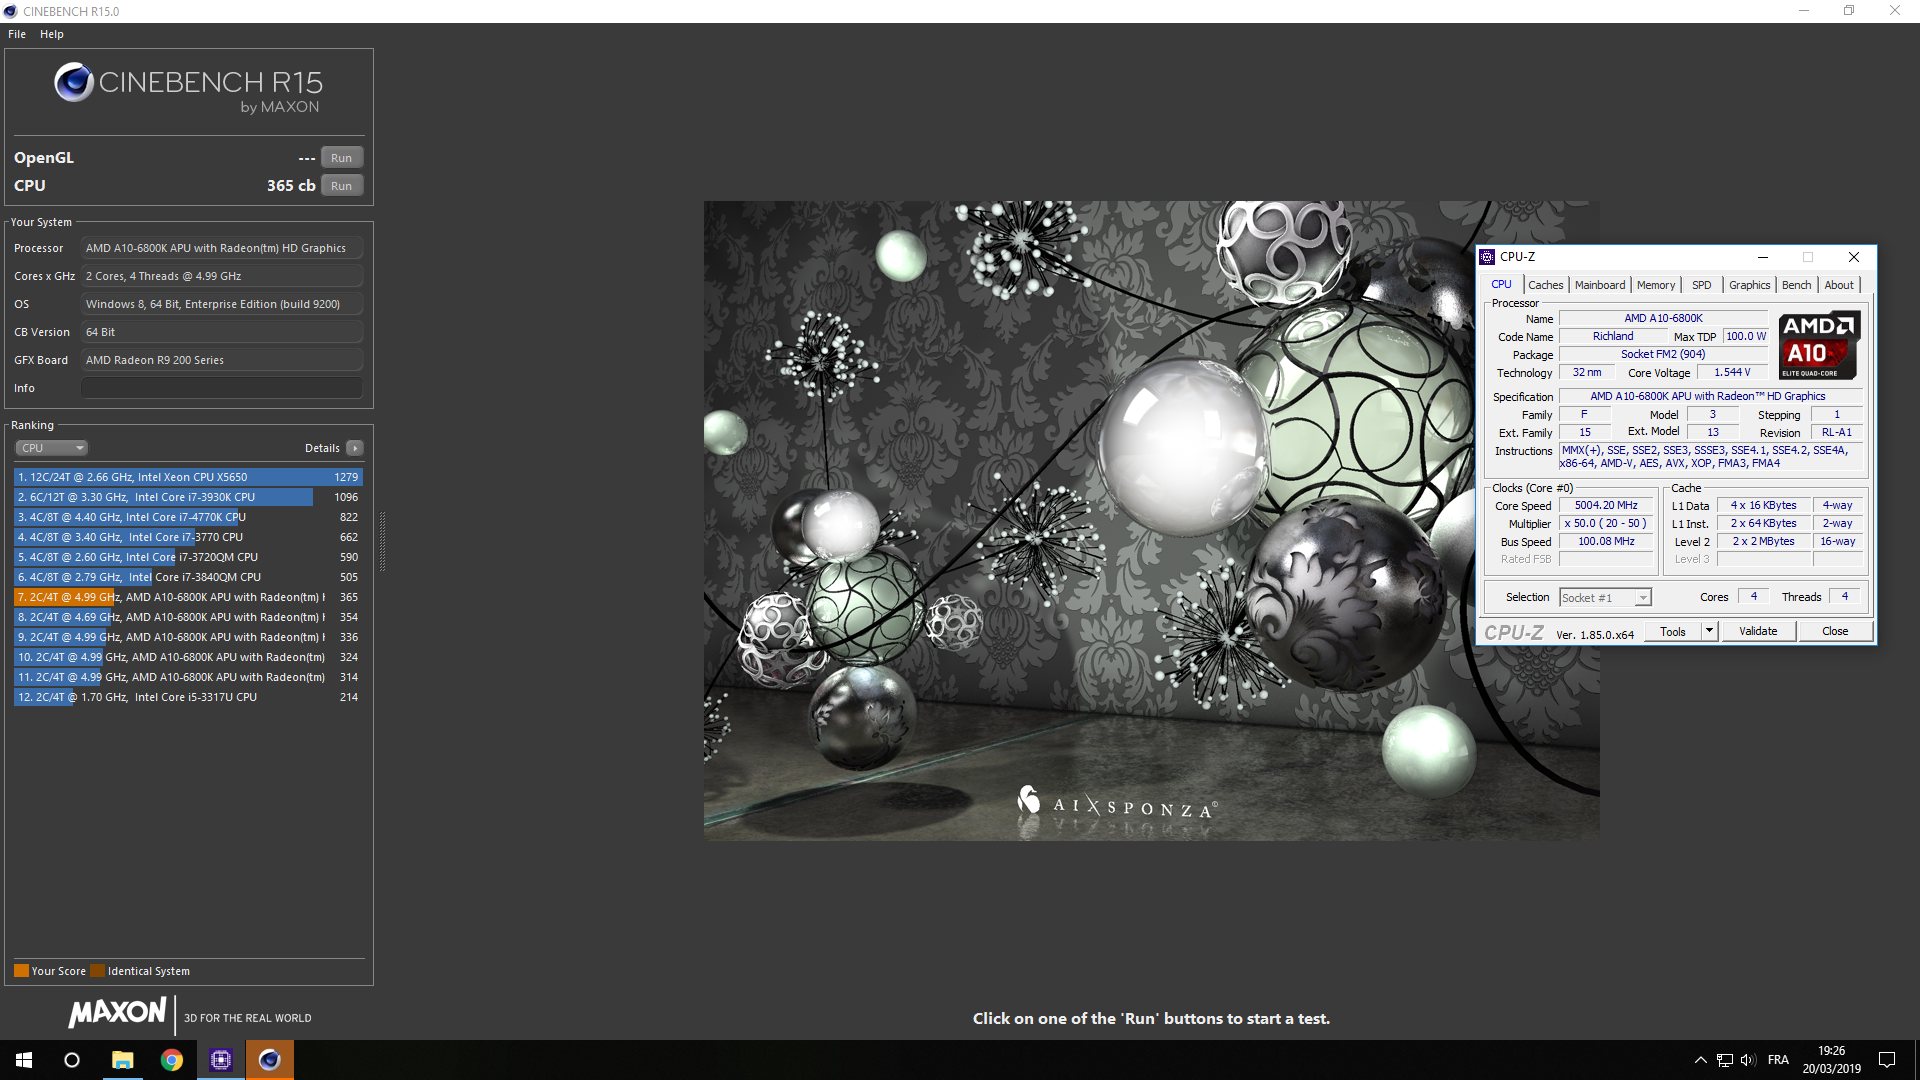Grab the panel splitter handle beside Ranking
This screenshot has width=1920, height=1080.
(382, 542)
